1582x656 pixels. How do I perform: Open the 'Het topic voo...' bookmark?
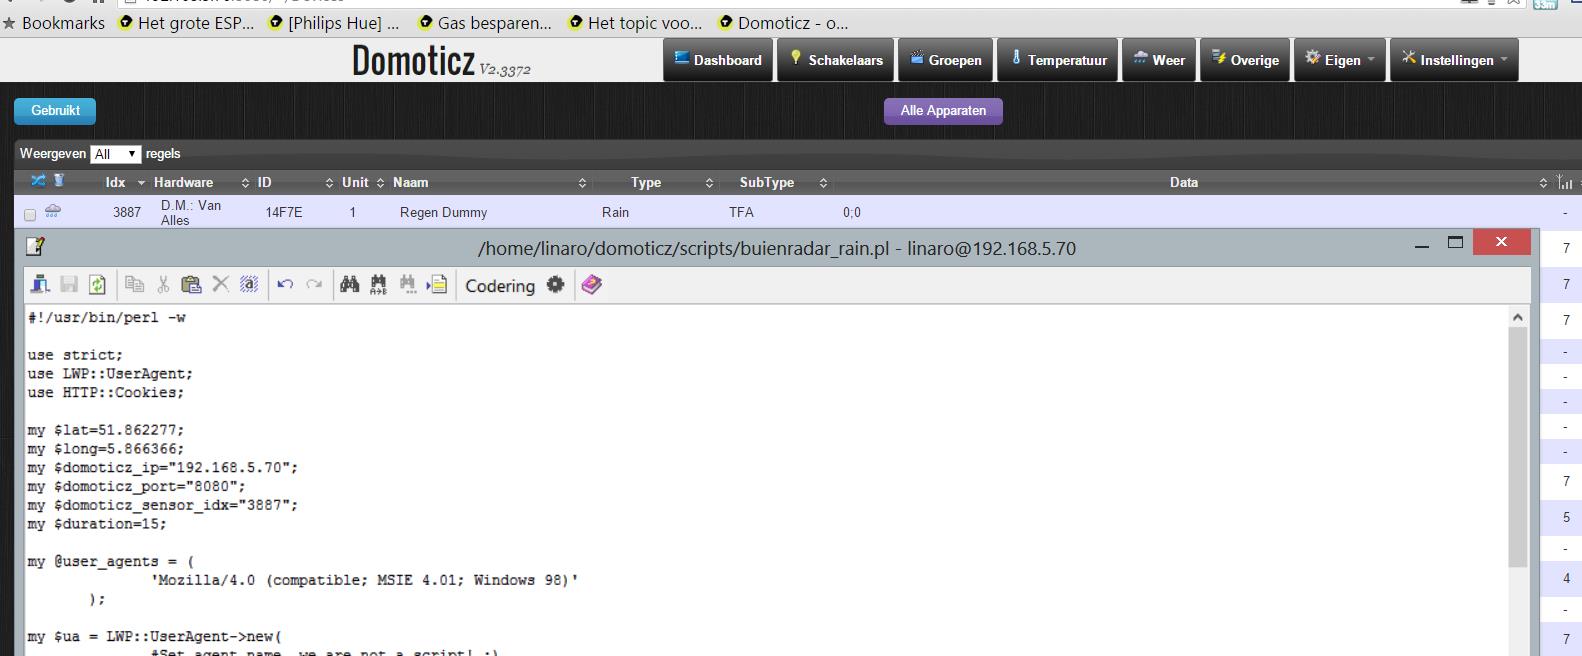click(x=635, y=22)
